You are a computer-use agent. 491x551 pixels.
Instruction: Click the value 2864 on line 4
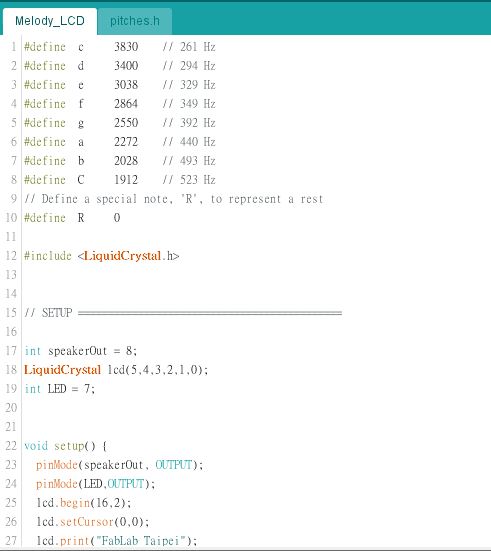click(x=126, y=104)
